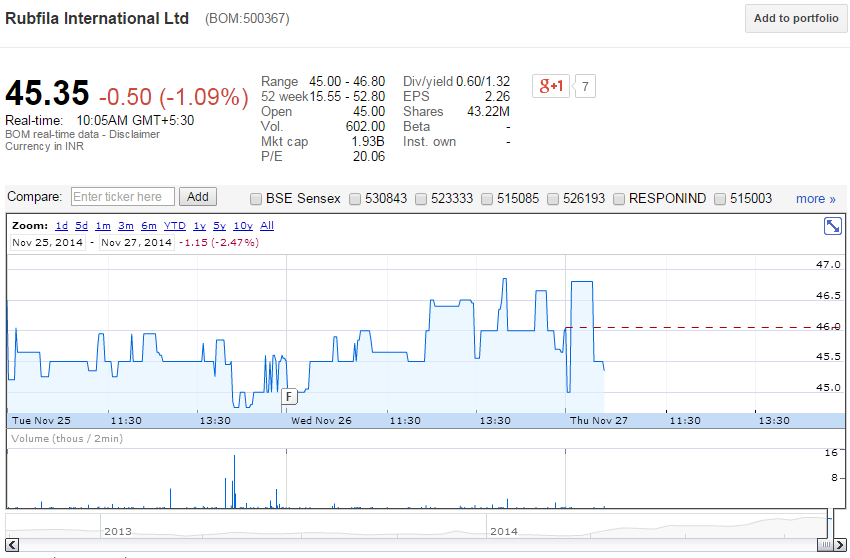Expand chart with the fullscreen arrow icon
The width and height of the screenshot is (850, 558).
[x=833, y=226]
